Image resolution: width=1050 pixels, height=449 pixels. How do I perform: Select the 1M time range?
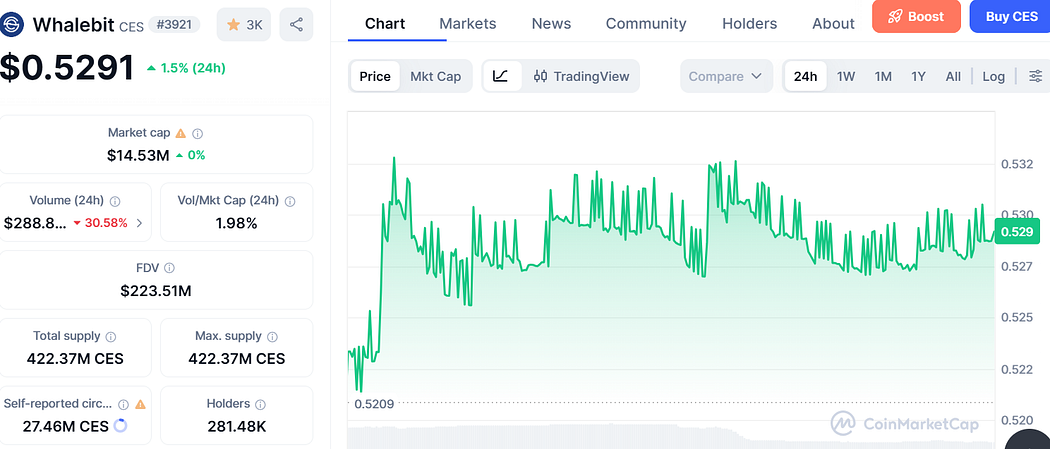point(883,76)
